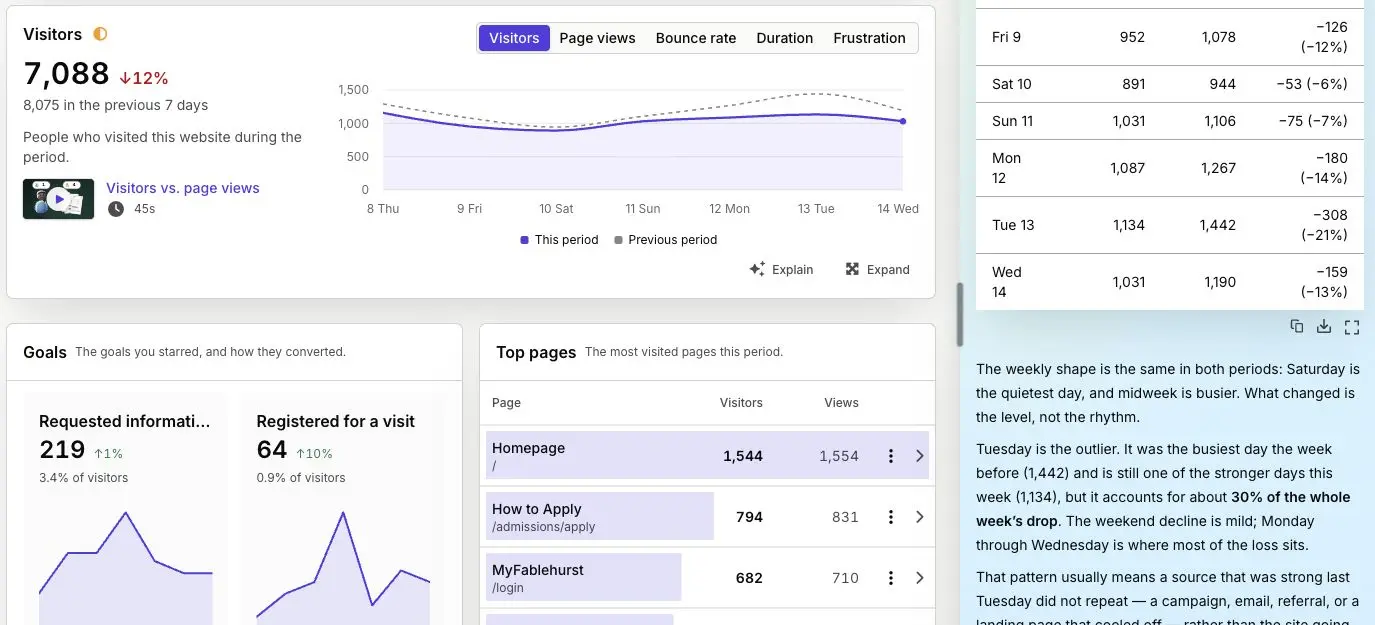This screenshot has height=625, width=1375.
Task: Click the Expand chart icon
Action: point(852,269)
